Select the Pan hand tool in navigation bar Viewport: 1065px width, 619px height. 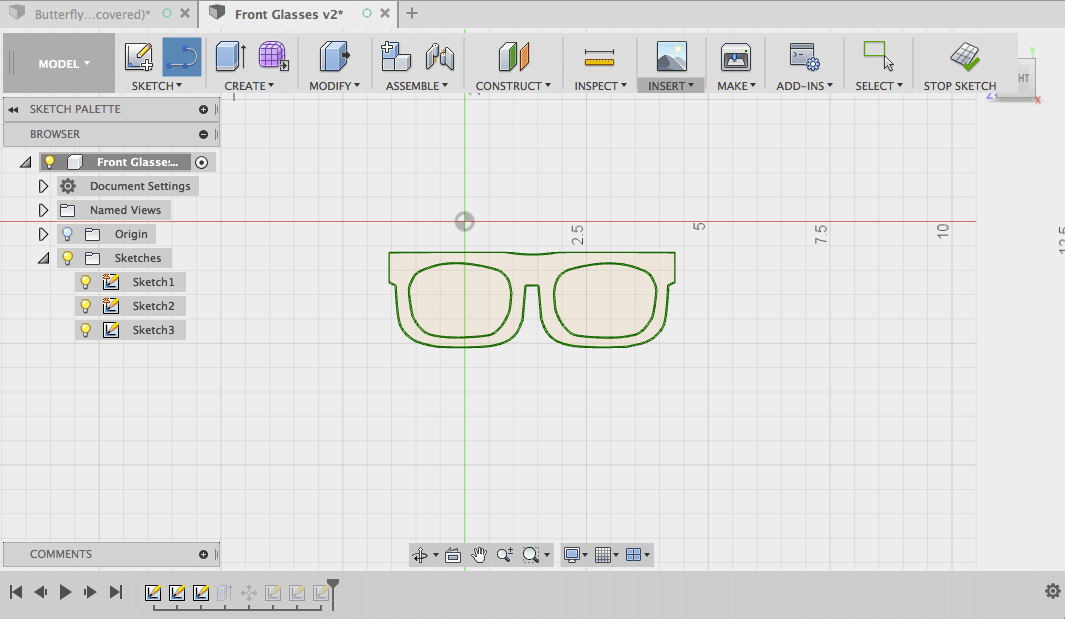click(x=479, y=555)
